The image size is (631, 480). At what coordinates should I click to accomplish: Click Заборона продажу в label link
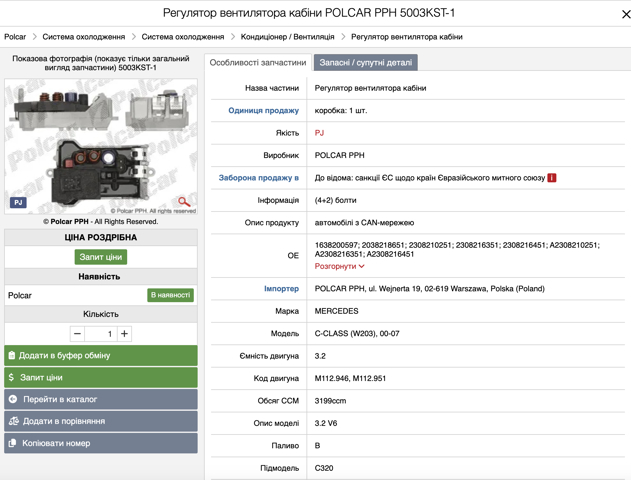pyautogui.click(x=259, y=178)
